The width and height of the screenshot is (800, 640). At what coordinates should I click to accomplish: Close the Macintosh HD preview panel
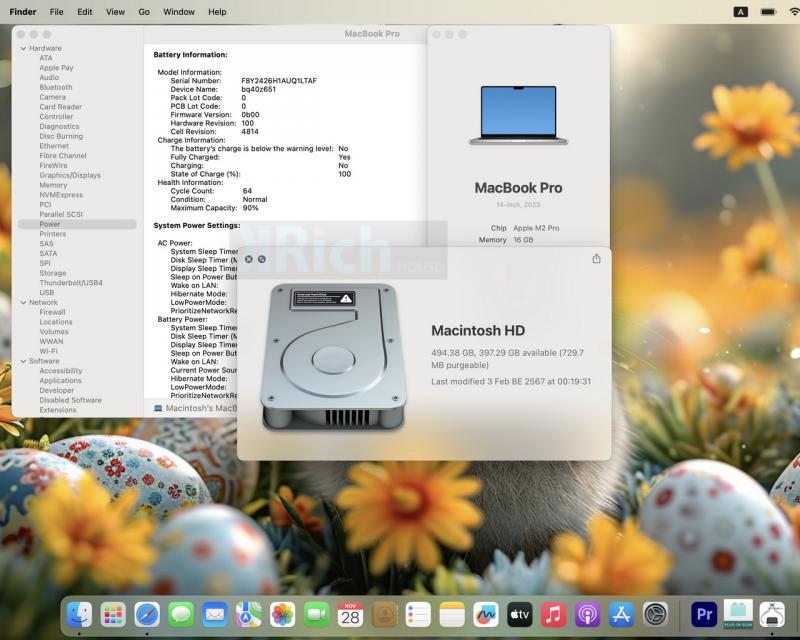249,259
